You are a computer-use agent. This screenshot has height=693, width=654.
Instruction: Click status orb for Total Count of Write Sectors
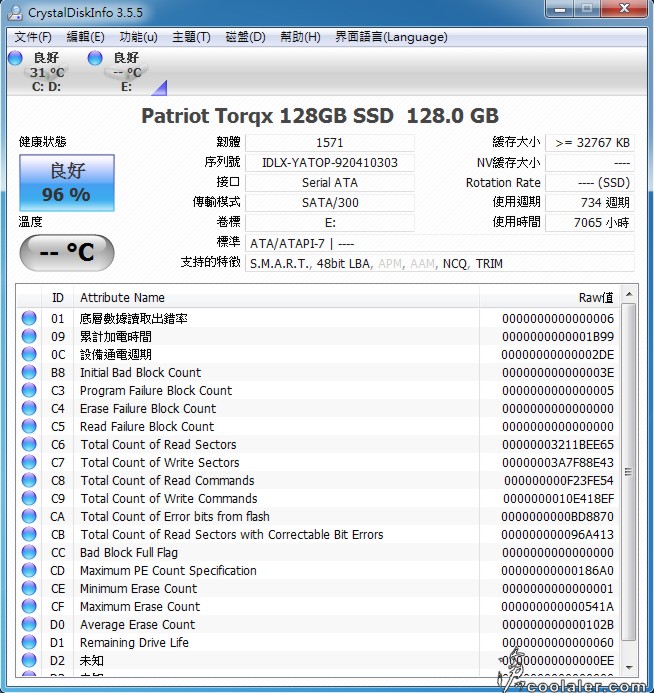29,462
